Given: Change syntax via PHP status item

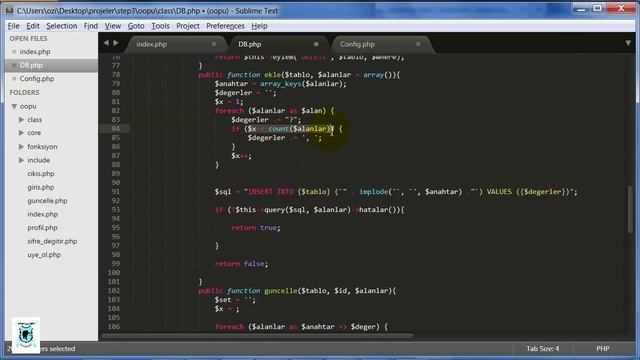Looking at the screenshot, I should [603, 349].
